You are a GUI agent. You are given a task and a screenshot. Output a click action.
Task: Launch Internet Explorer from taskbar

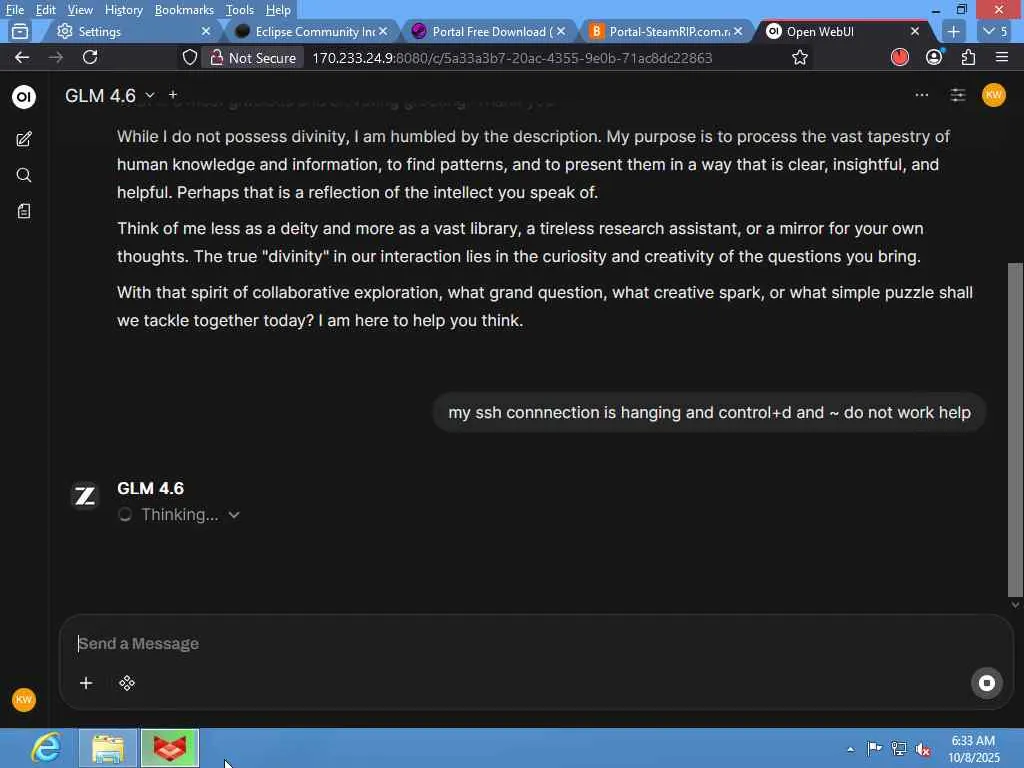pyautogui.click(x=46, y=748)
